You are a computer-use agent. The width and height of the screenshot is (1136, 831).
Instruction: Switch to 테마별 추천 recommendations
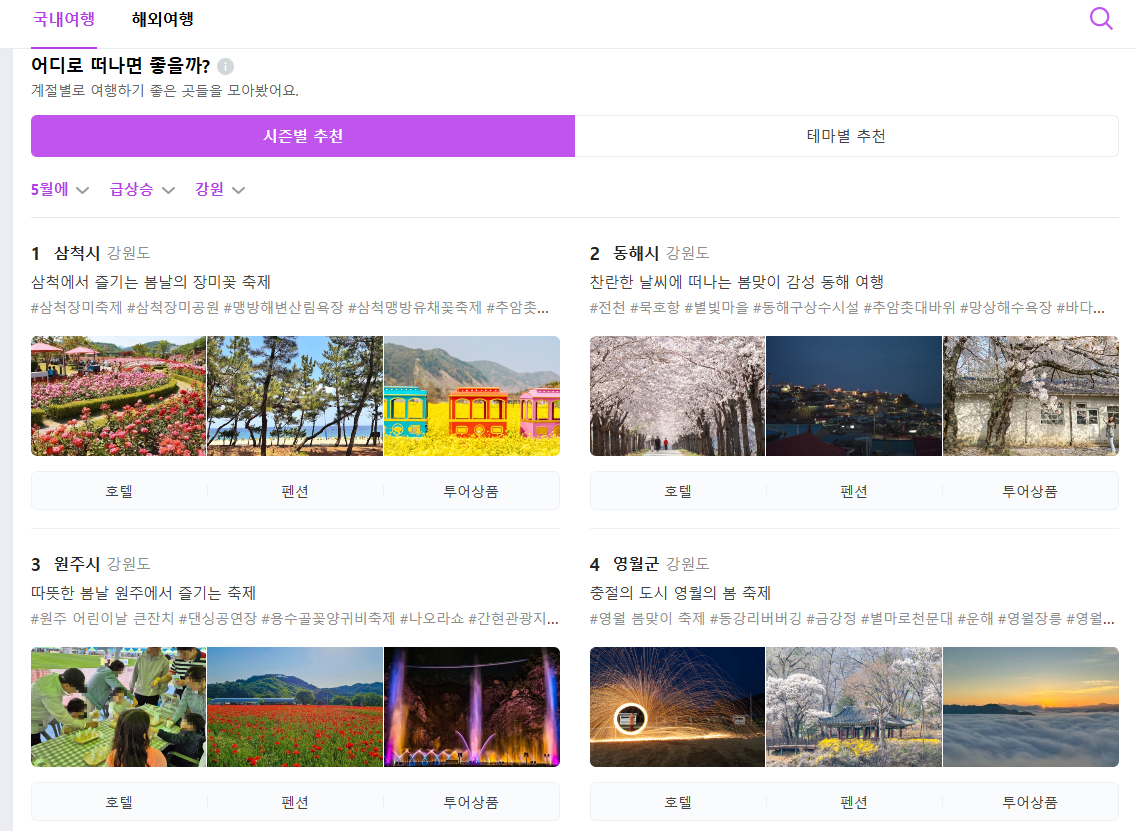(847, 136)
